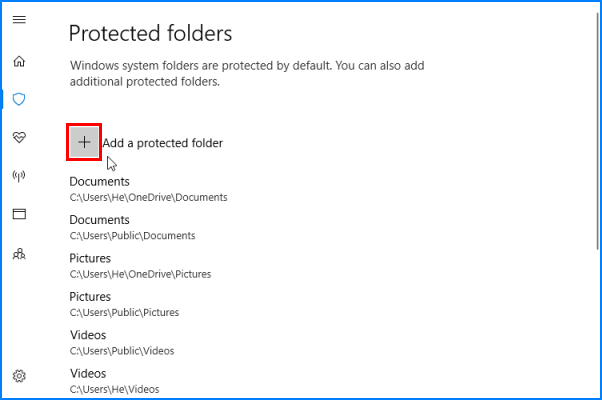Click the C:\Users\He\OneDrive\Pictures path text
Screen dimensions: 602x400
140,274
